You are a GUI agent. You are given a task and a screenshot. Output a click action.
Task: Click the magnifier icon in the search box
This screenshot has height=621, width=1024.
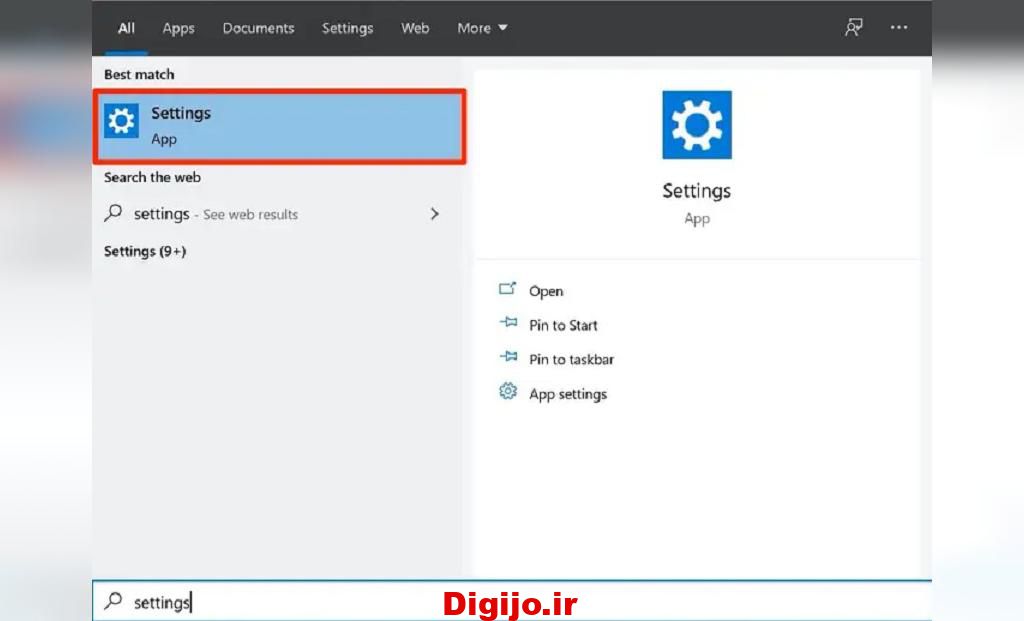(113, 600)
